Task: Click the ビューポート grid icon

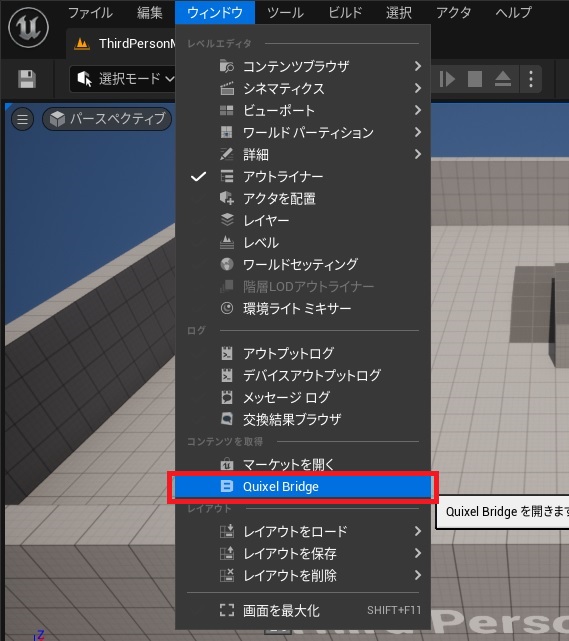Action: pyautogui.click(x=226, y=110)
